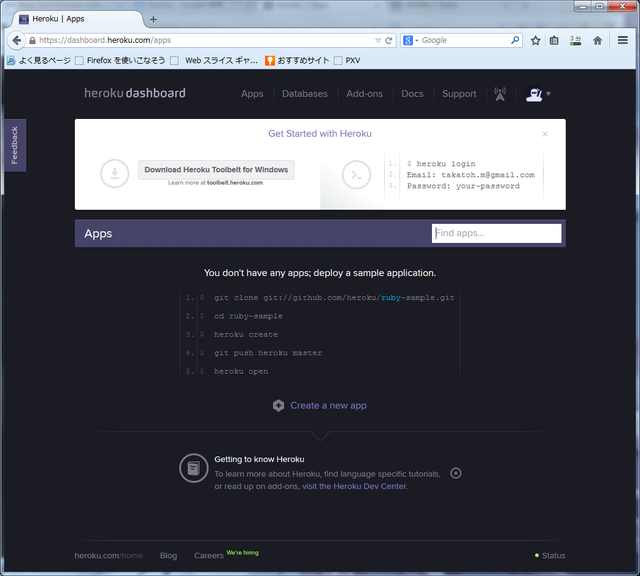640x576 pixels.
Task: Open a new tab with plus button
Action: click(x=153, y=19)
